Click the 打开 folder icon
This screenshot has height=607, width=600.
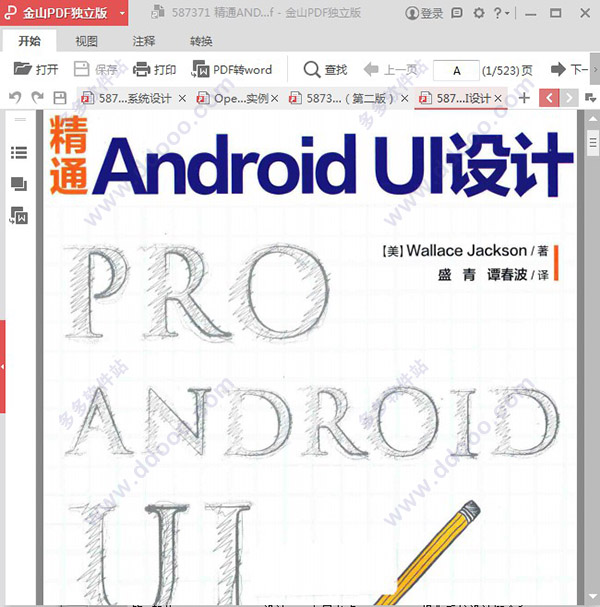(x=22, y=69)
